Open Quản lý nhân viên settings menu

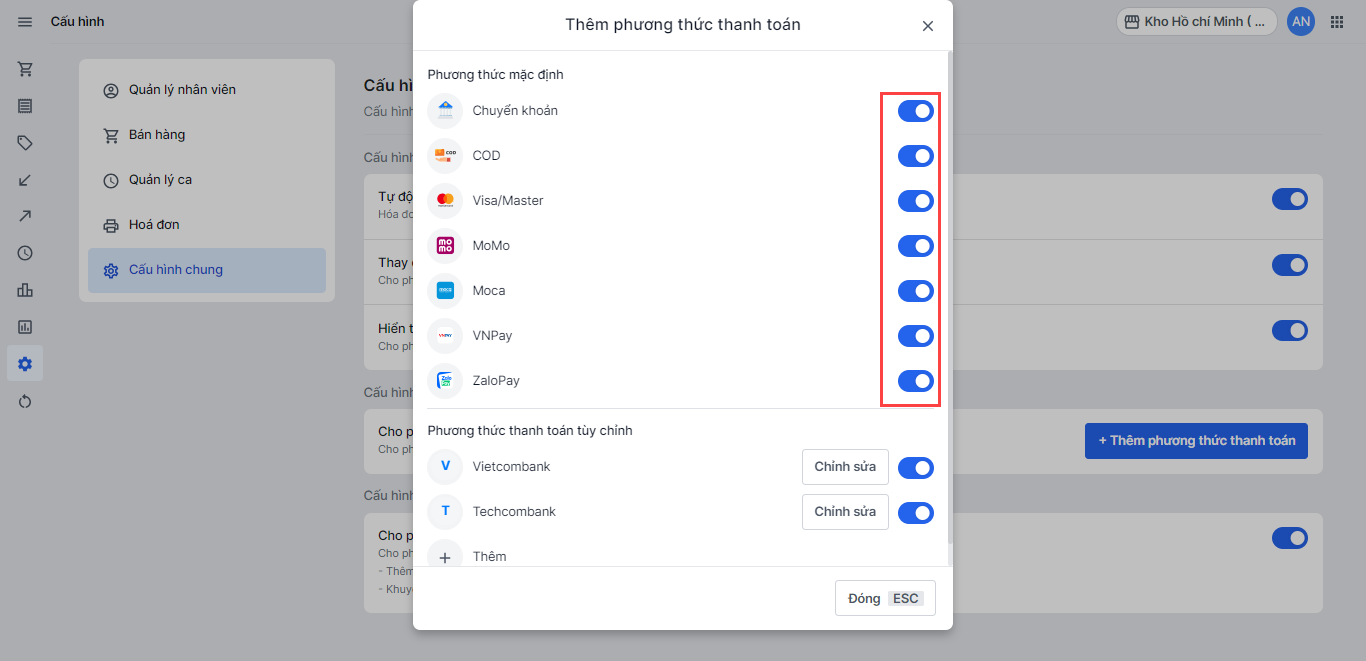182,90
